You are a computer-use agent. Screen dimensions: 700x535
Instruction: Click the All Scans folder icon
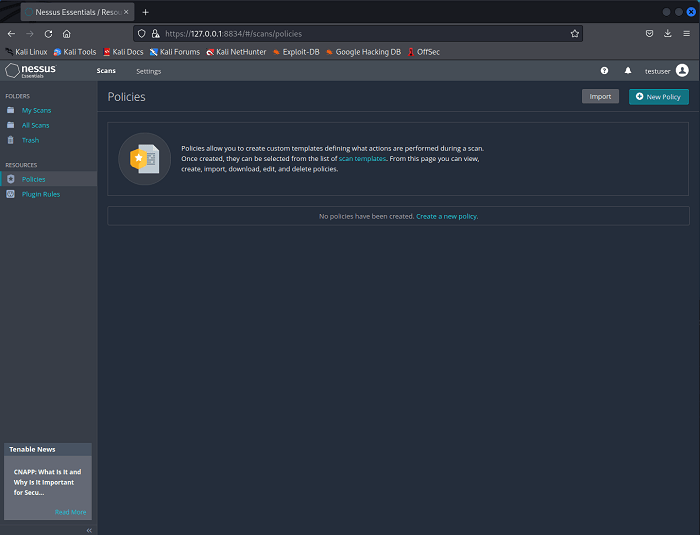[11, 125]
